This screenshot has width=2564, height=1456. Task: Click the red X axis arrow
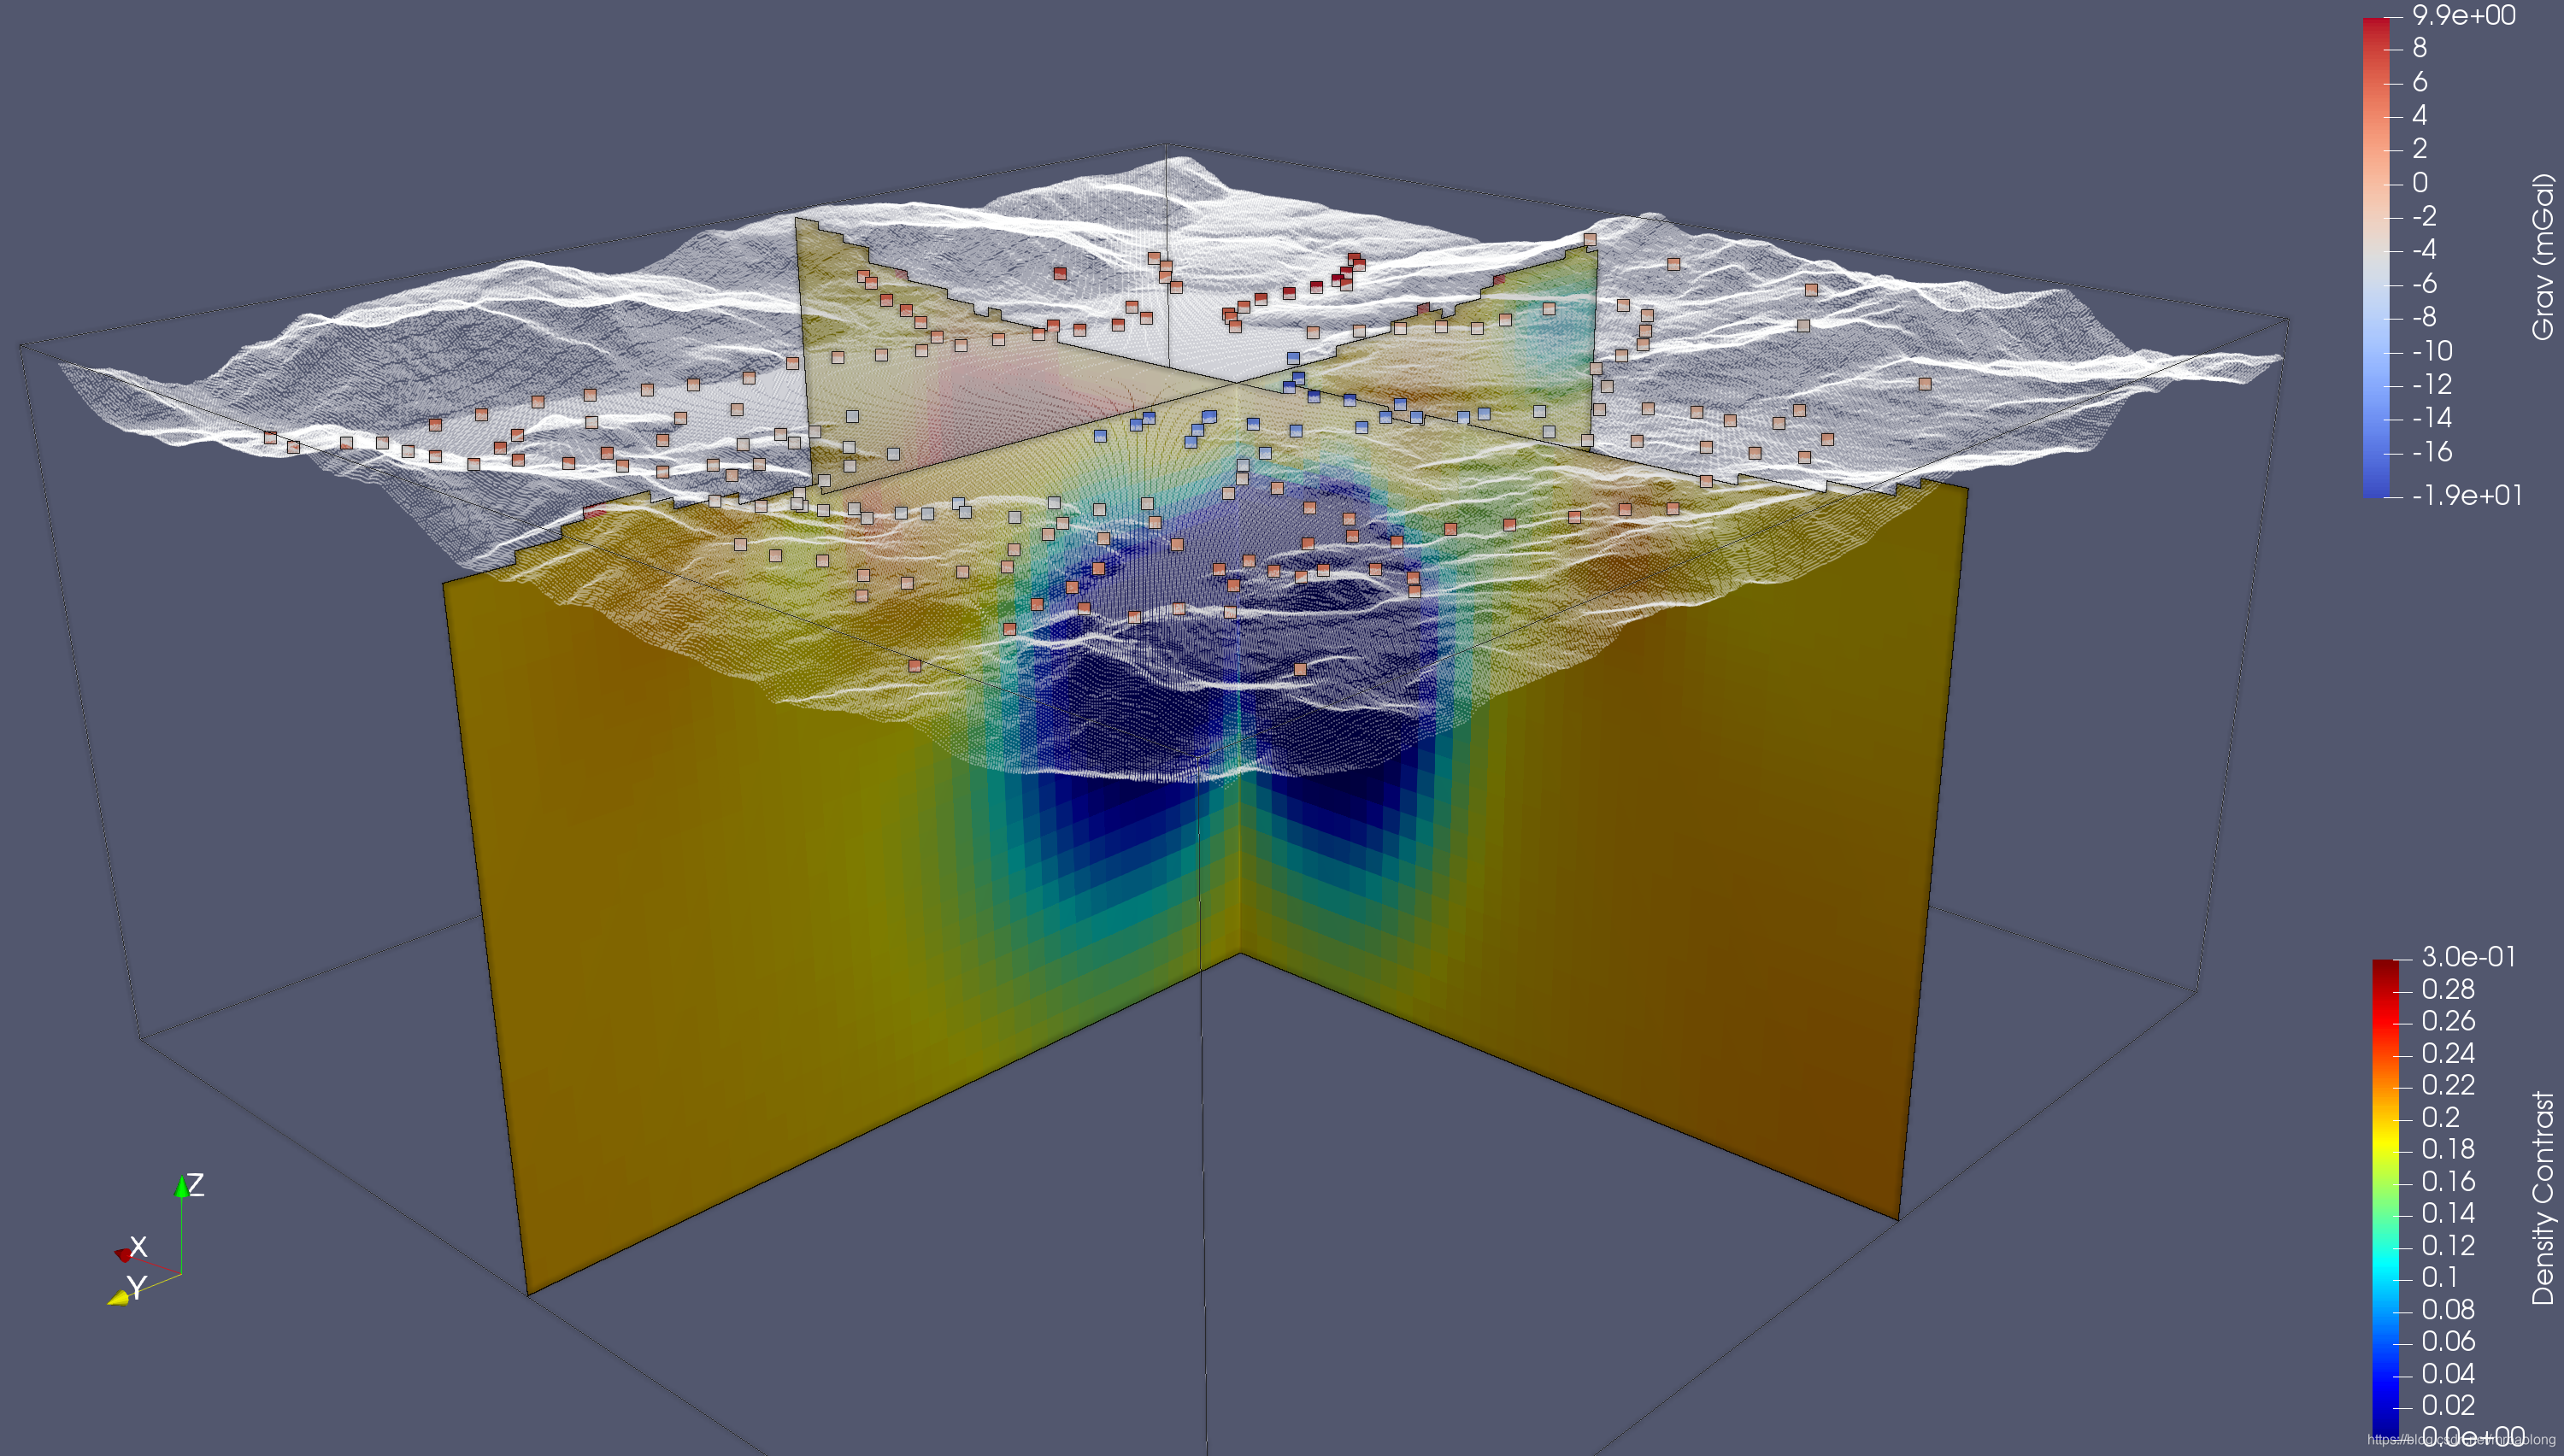click(x=124, y=1254)
